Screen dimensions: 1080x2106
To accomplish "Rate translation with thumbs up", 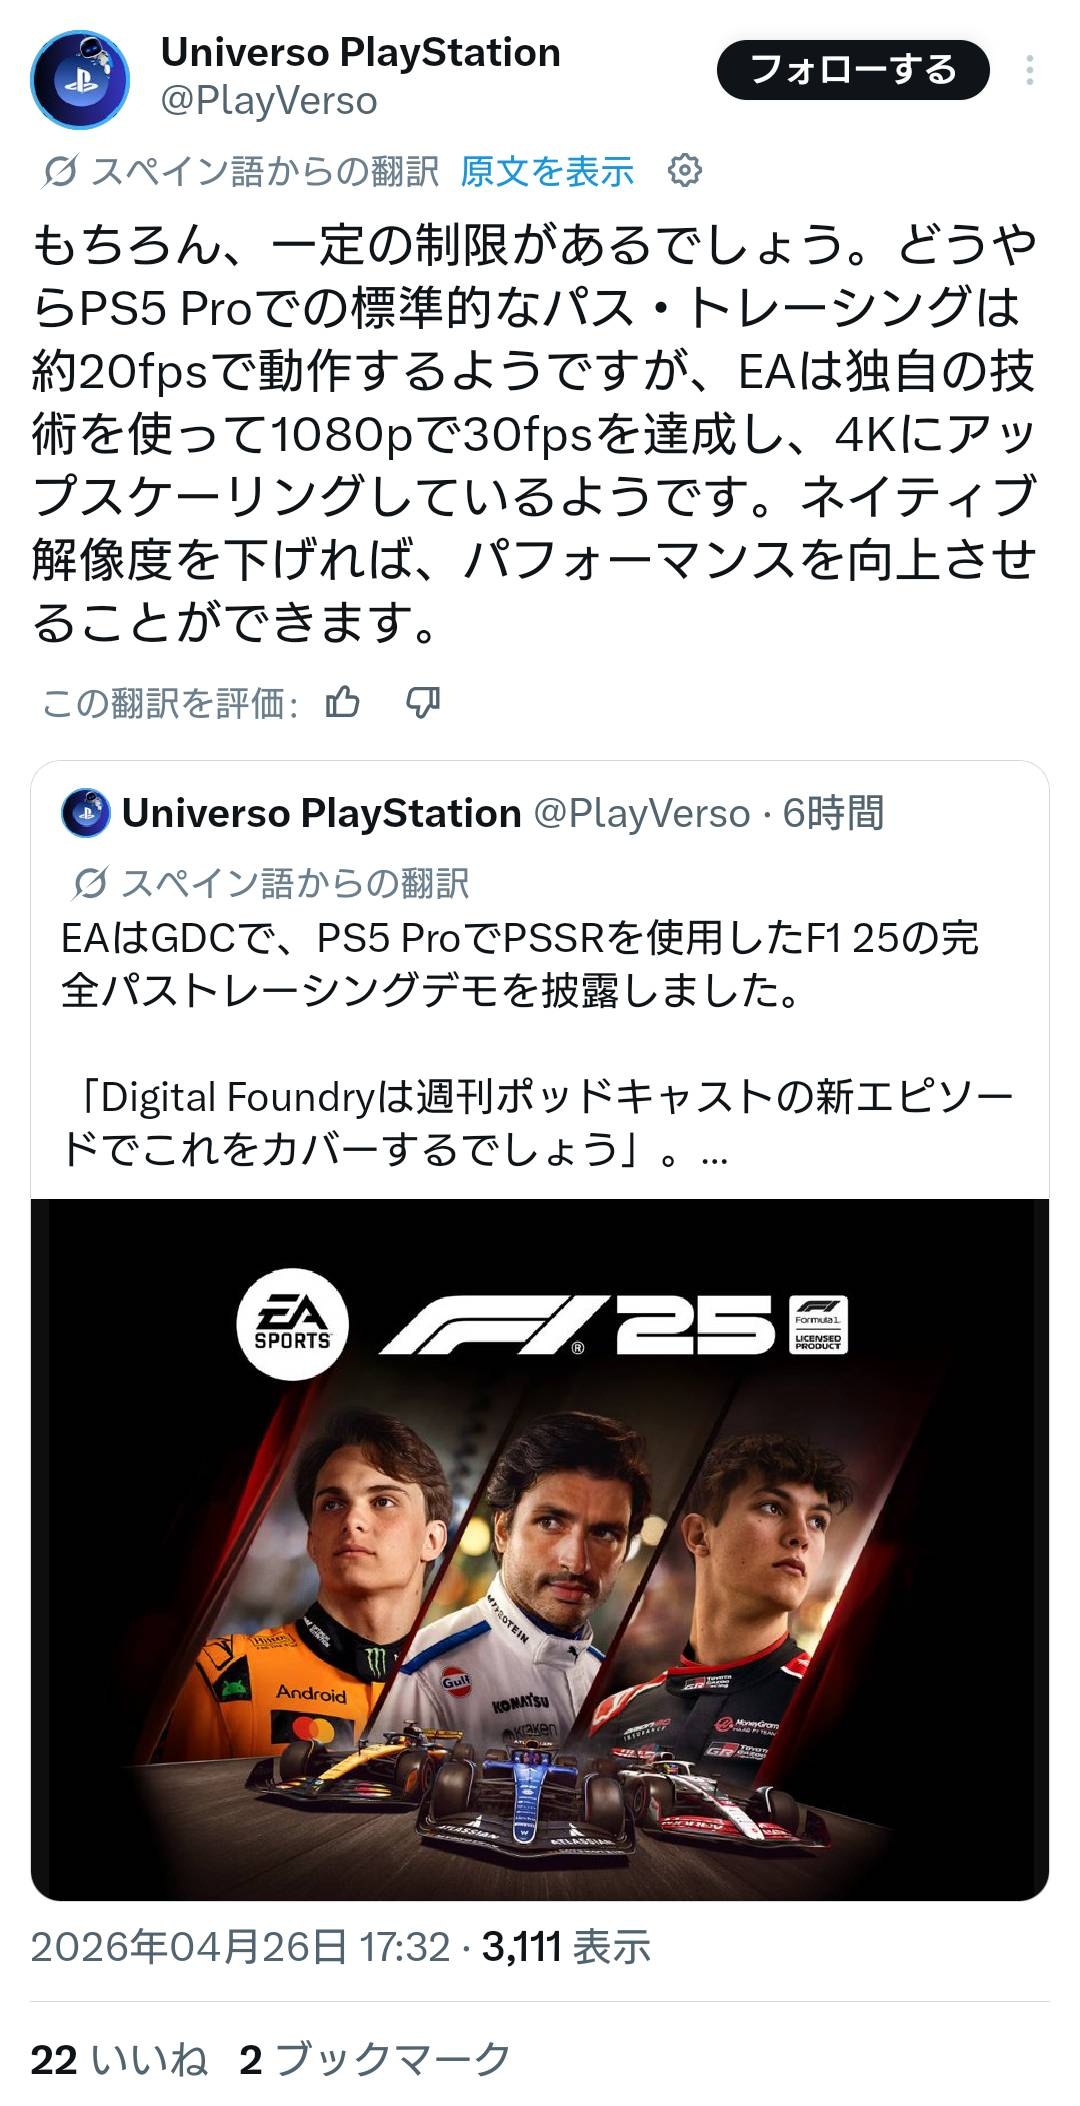I will pyautogui.click(x=343, y=703).
